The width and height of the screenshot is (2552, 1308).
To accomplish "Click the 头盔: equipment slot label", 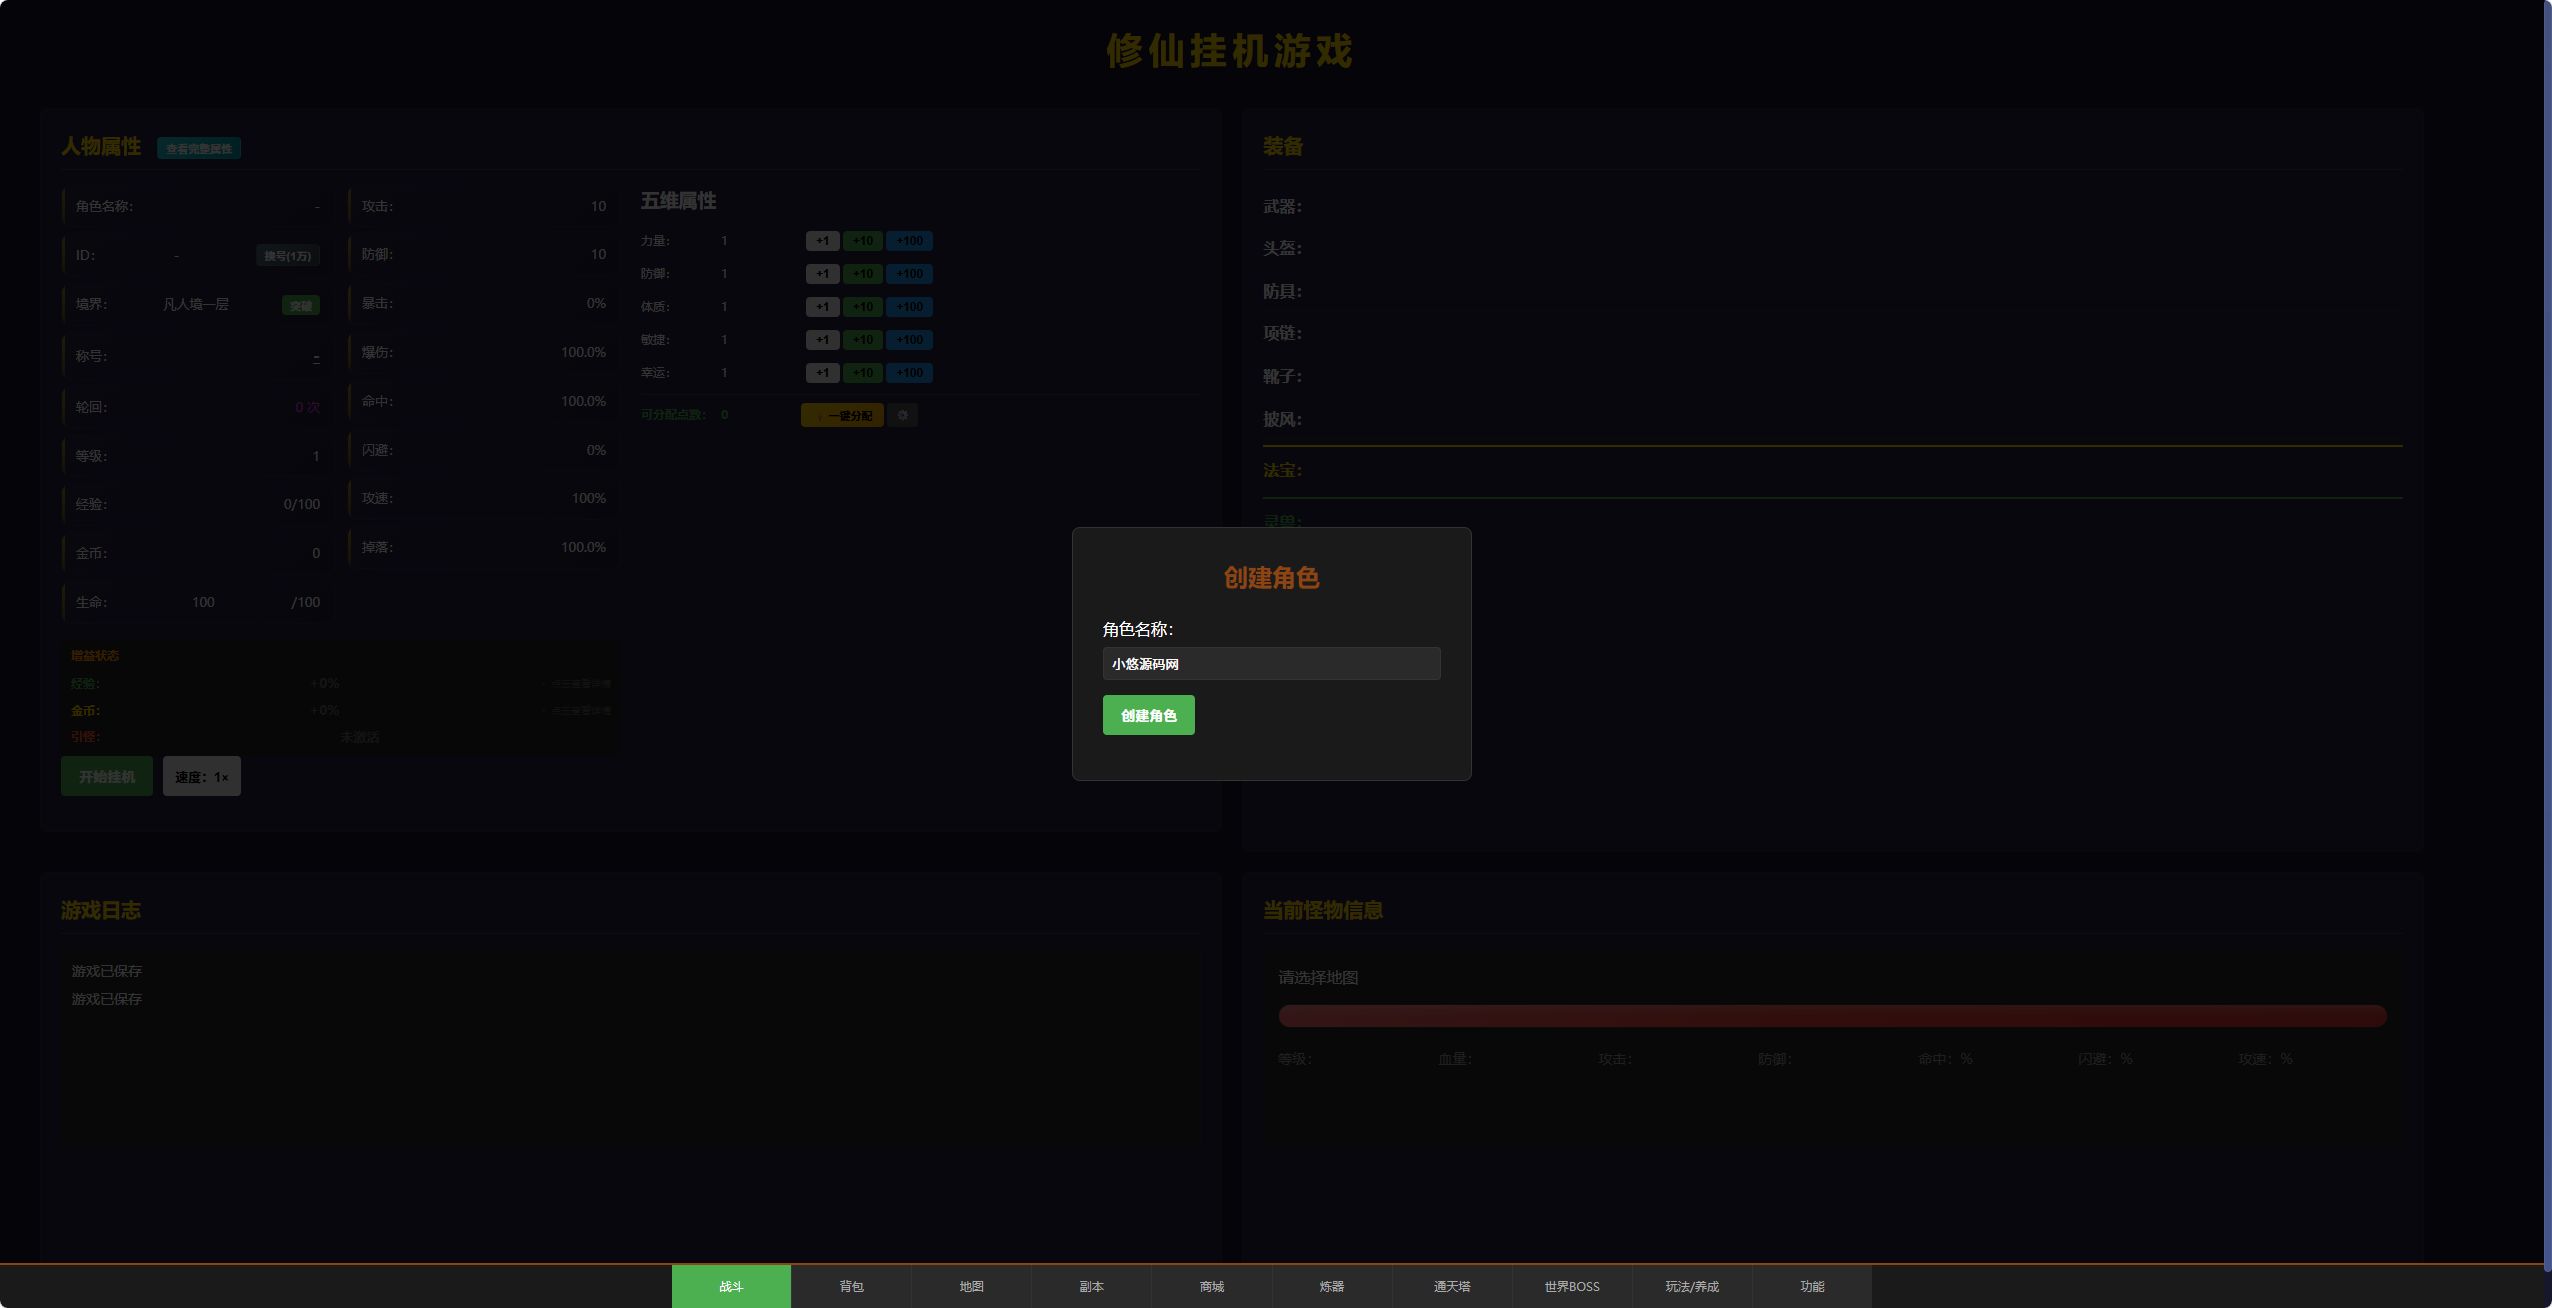I will (1282, 249).
